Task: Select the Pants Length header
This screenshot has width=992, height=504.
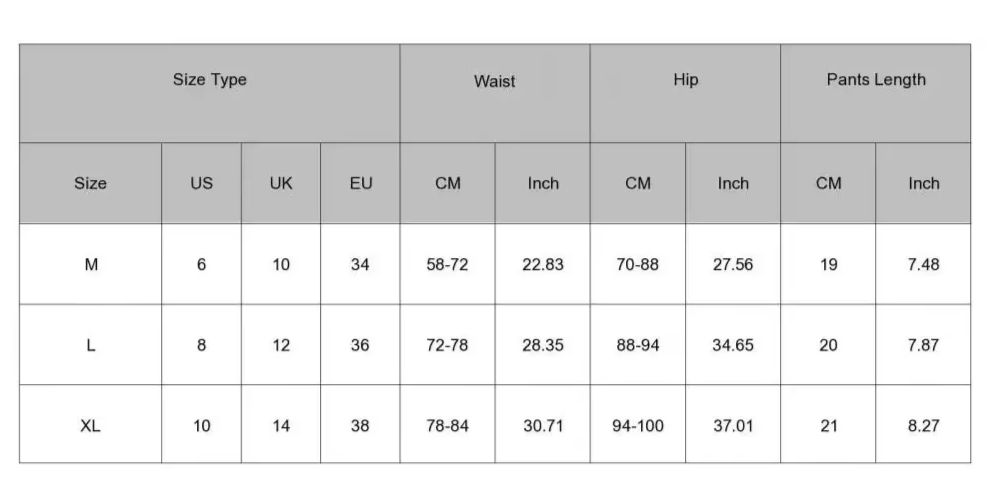Action: click(876, 93)
